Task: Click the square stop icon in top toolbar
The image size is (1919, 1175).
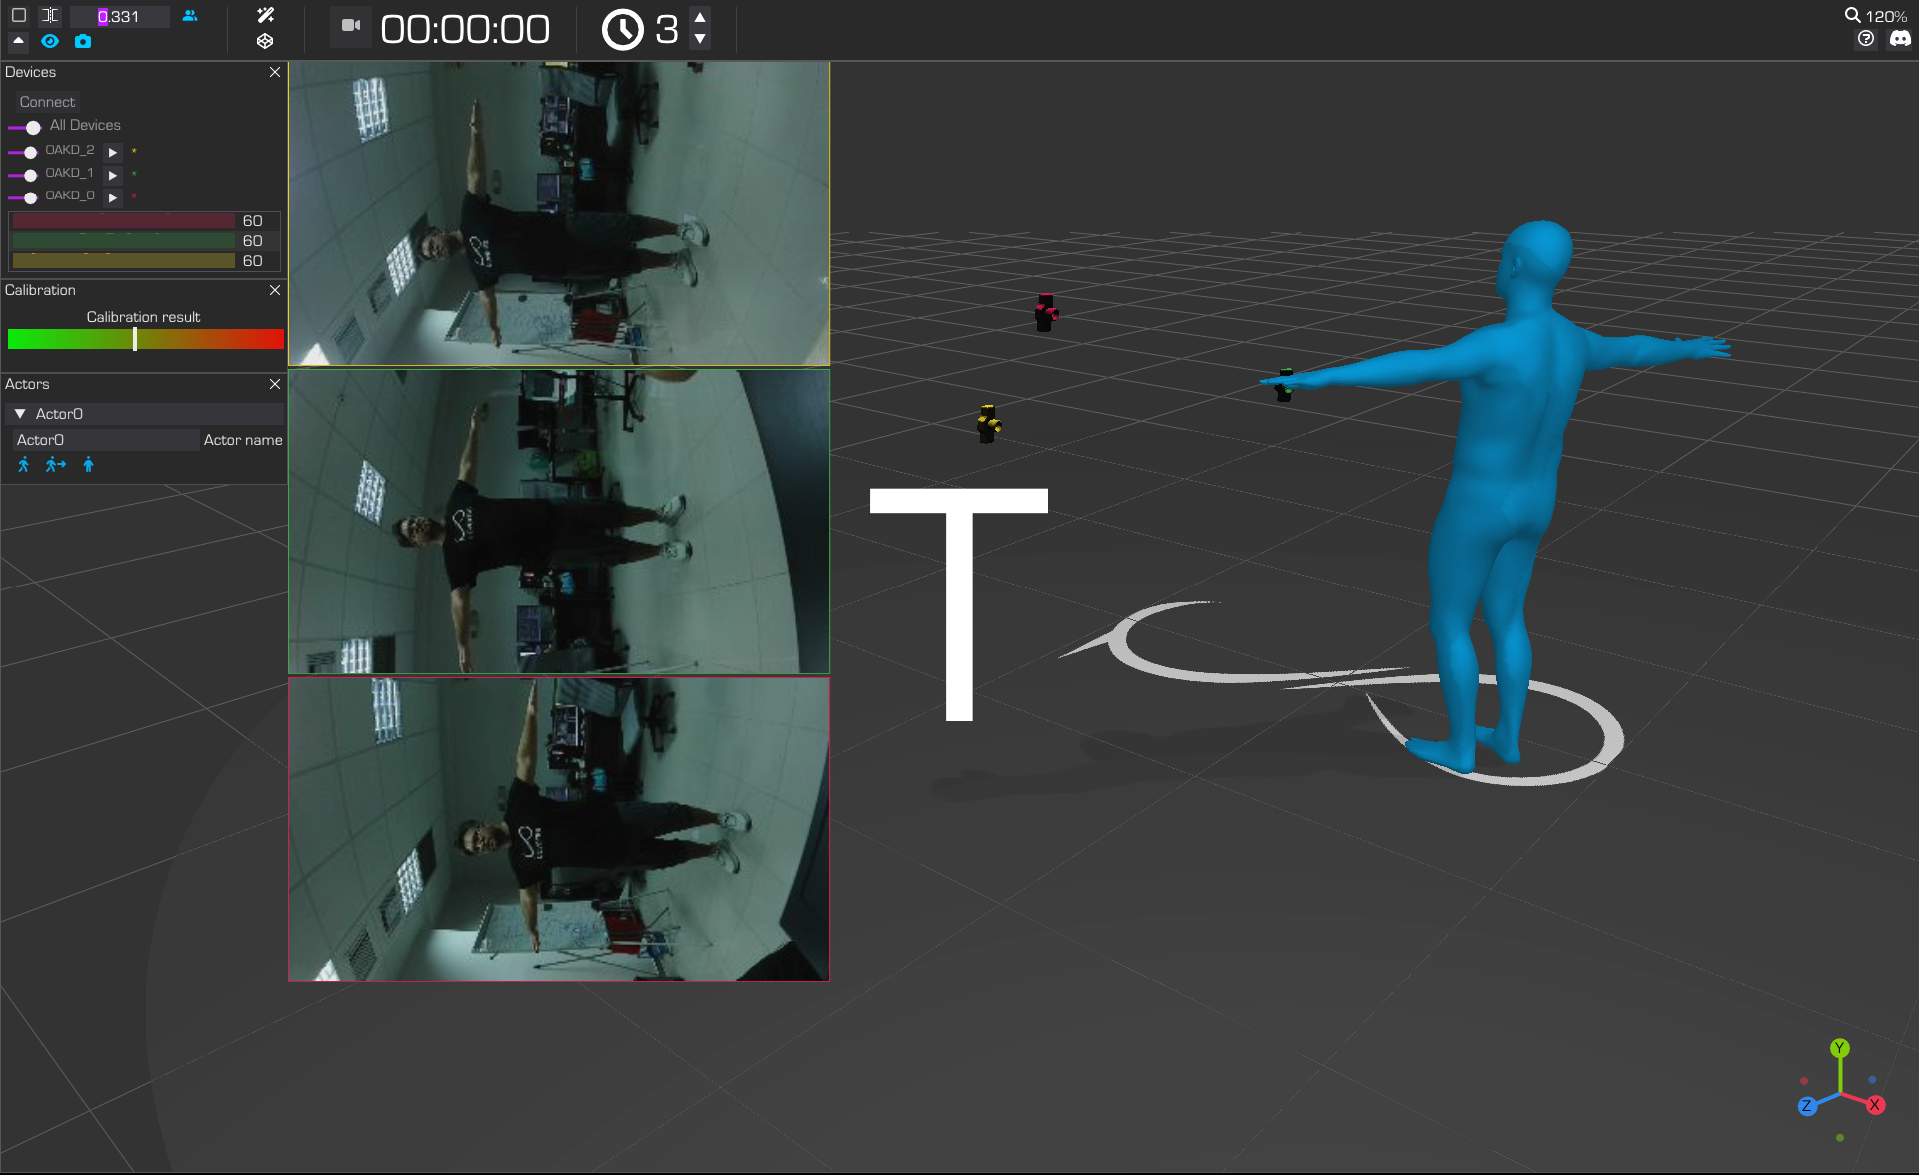Action: (x=18, y=15)
